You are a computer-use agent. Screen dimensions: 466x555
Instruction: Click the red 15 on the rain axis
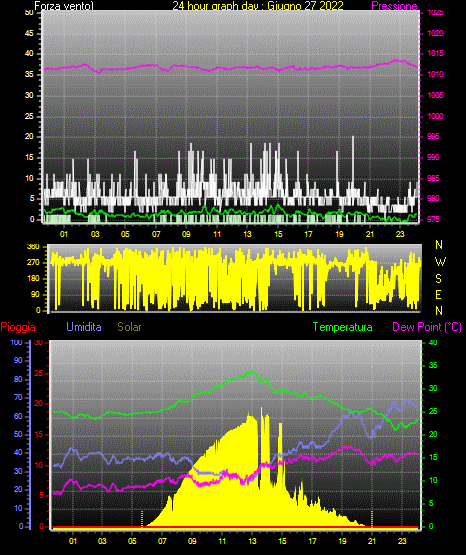(x=39, y=434)
